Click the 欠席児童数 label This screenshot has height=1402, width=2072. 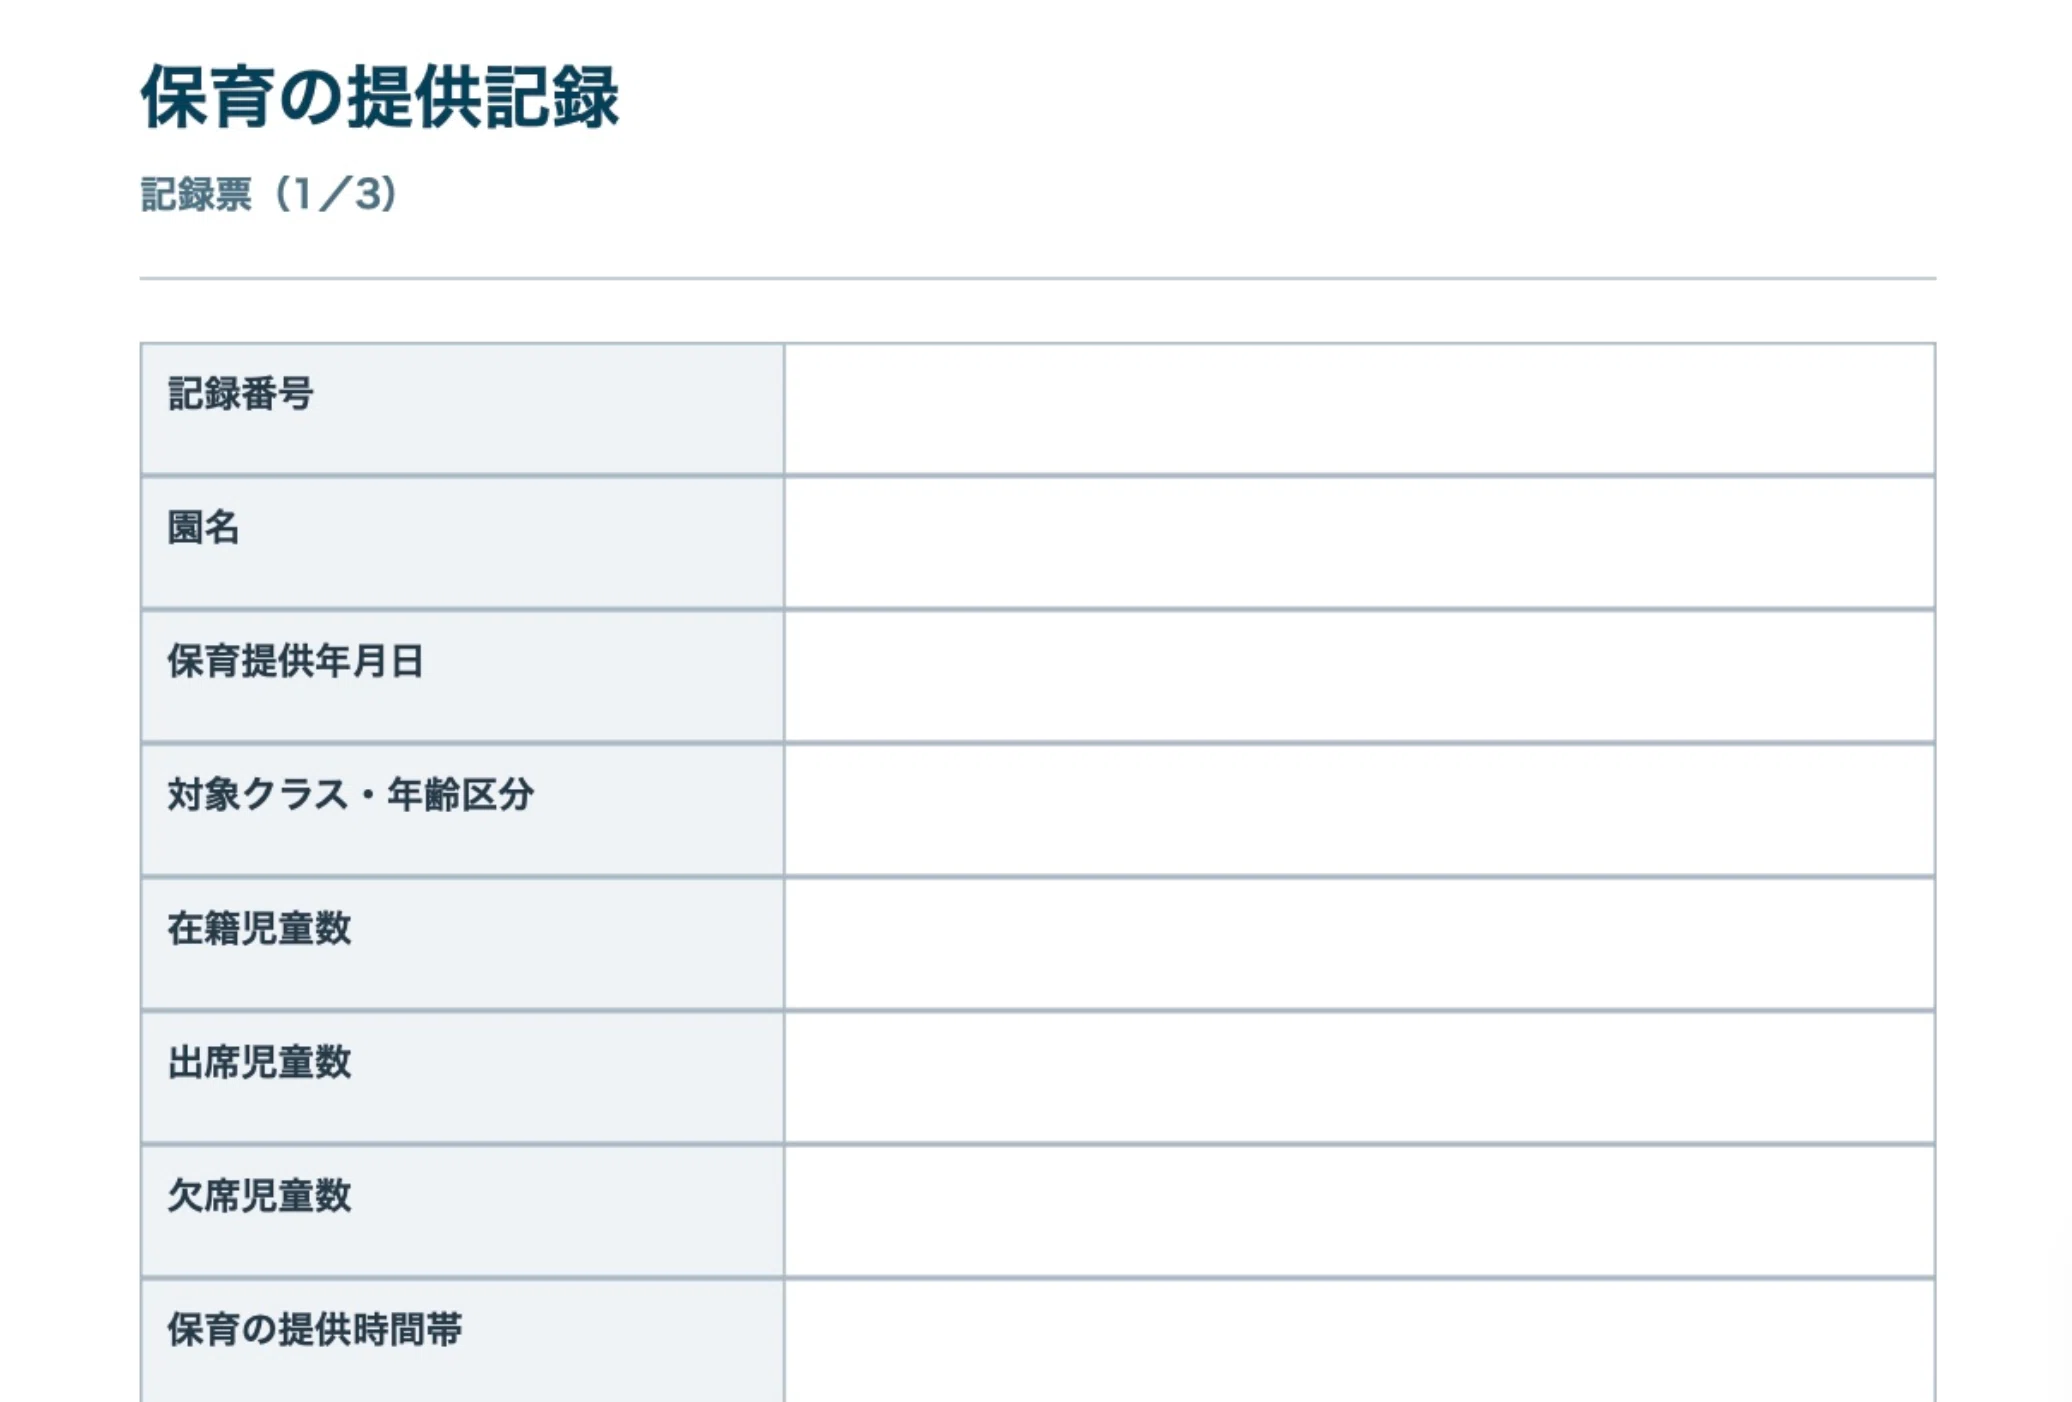pyautogui.click(x=259, y=1196)
